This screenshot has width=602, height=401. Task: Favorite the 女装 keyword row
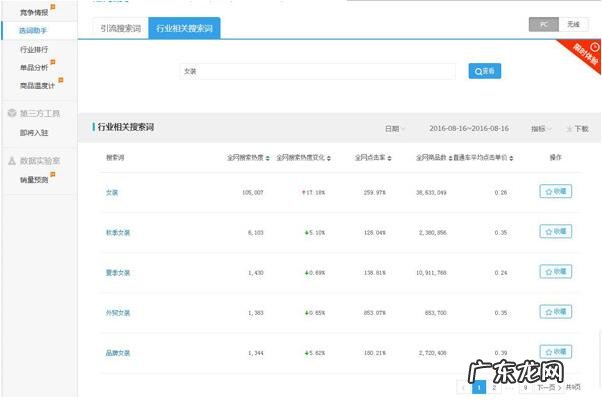click(556, 191)
